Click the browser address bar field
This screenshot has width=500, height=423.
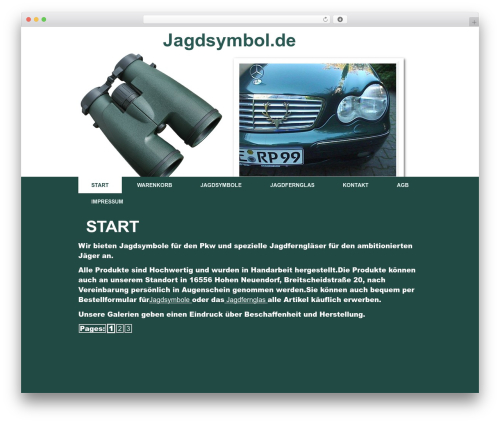pos(236,20)
